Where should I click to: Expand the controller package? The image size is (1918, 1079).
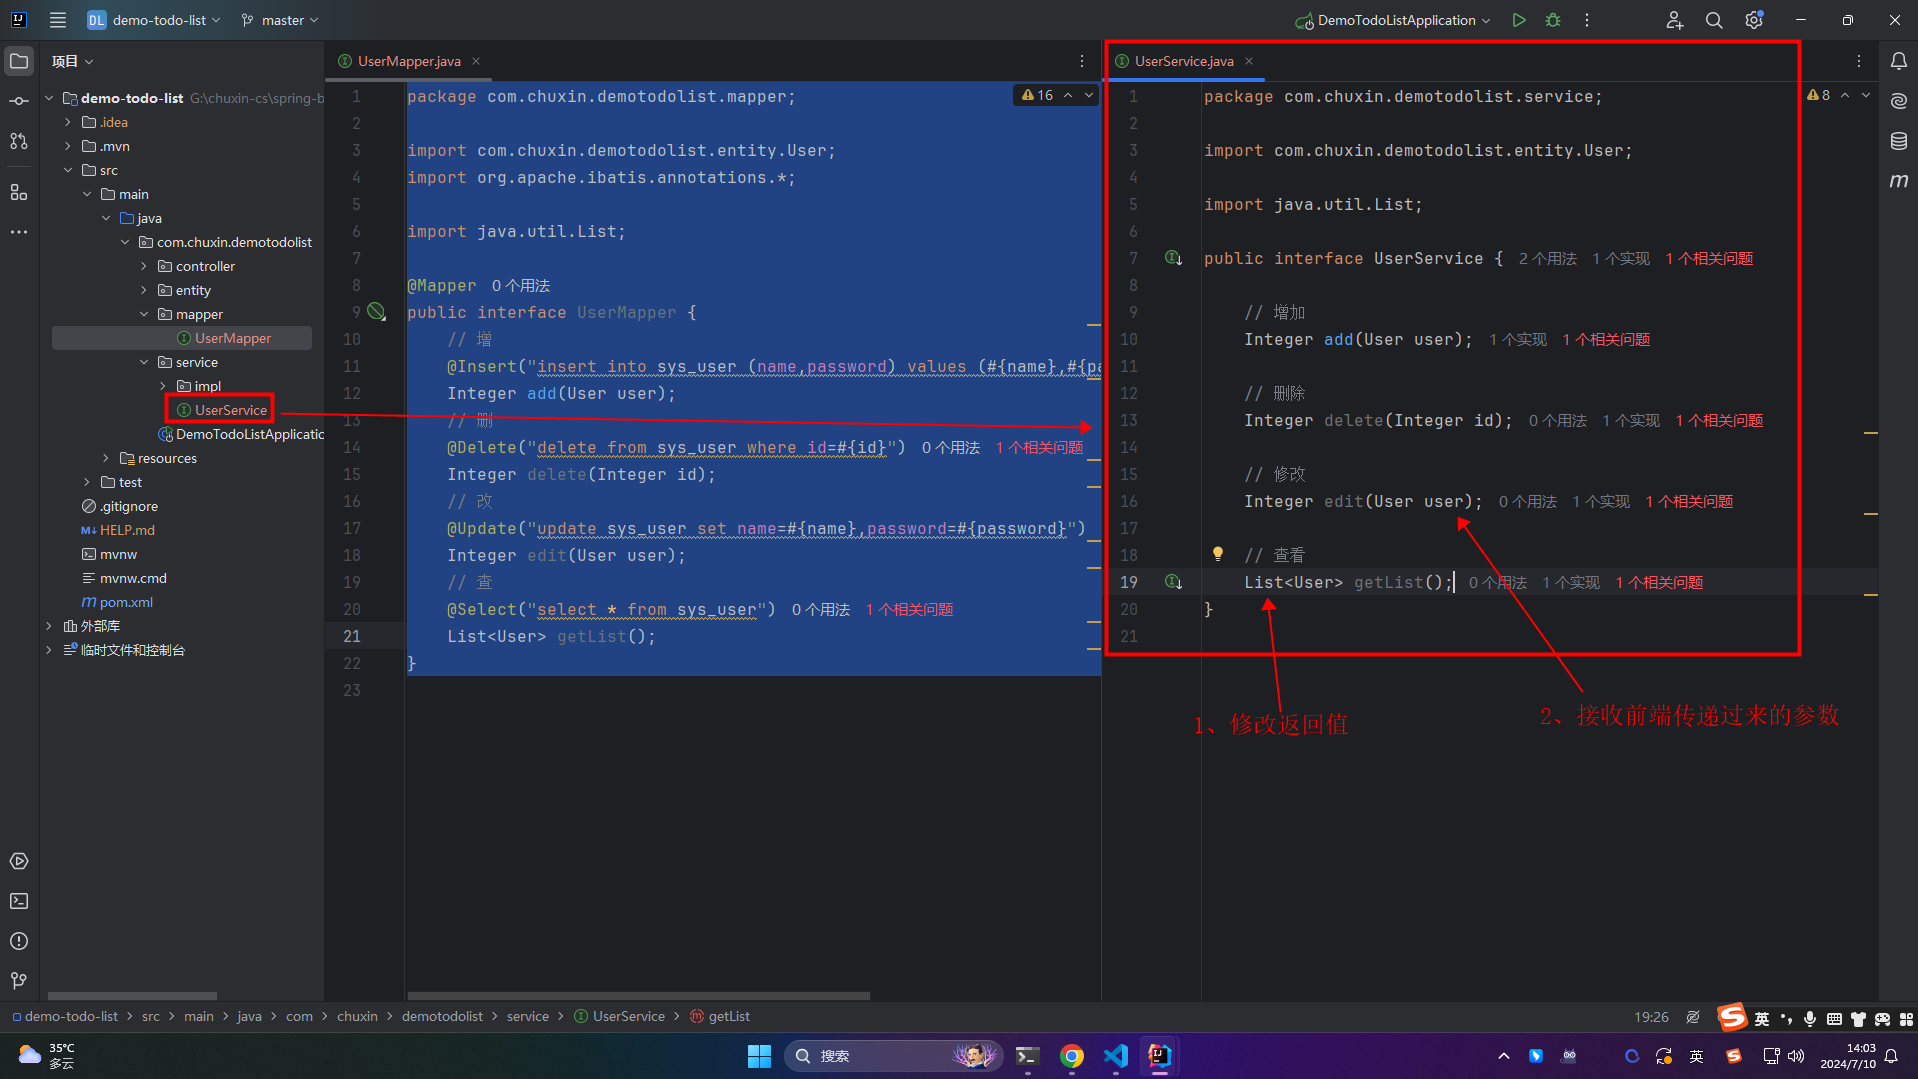(144, 266)
